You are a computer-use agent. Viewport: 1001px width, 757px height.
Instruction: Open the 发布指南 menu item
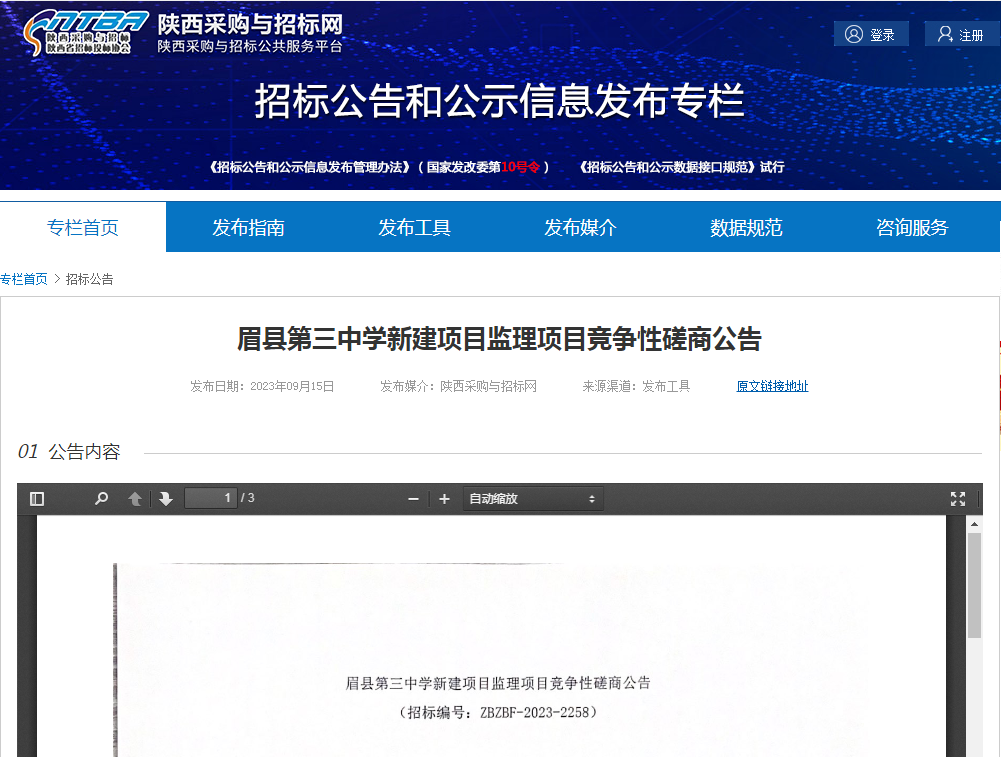[248, 227]
